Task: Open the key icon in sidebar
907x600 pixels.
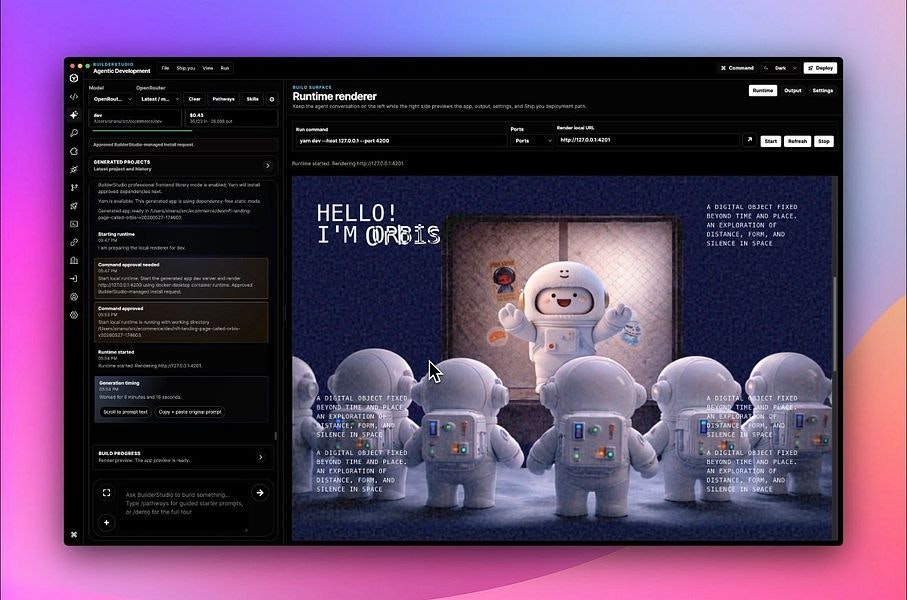Action: click(x=74, y=133)
